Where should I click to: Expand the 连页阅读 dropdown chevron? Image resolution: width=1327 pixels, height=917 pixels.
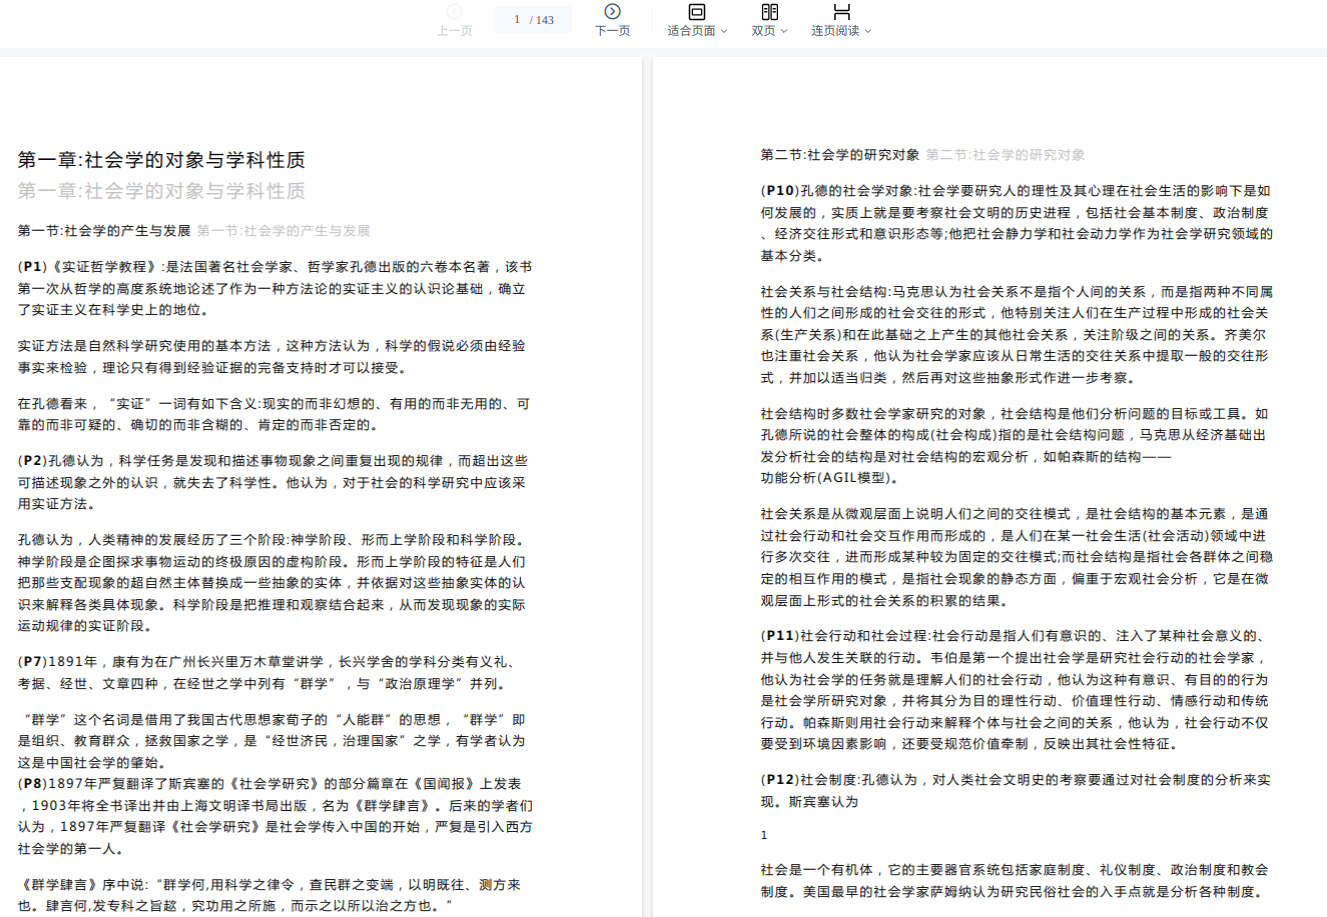pyautogui.click(x=868, y=31)
